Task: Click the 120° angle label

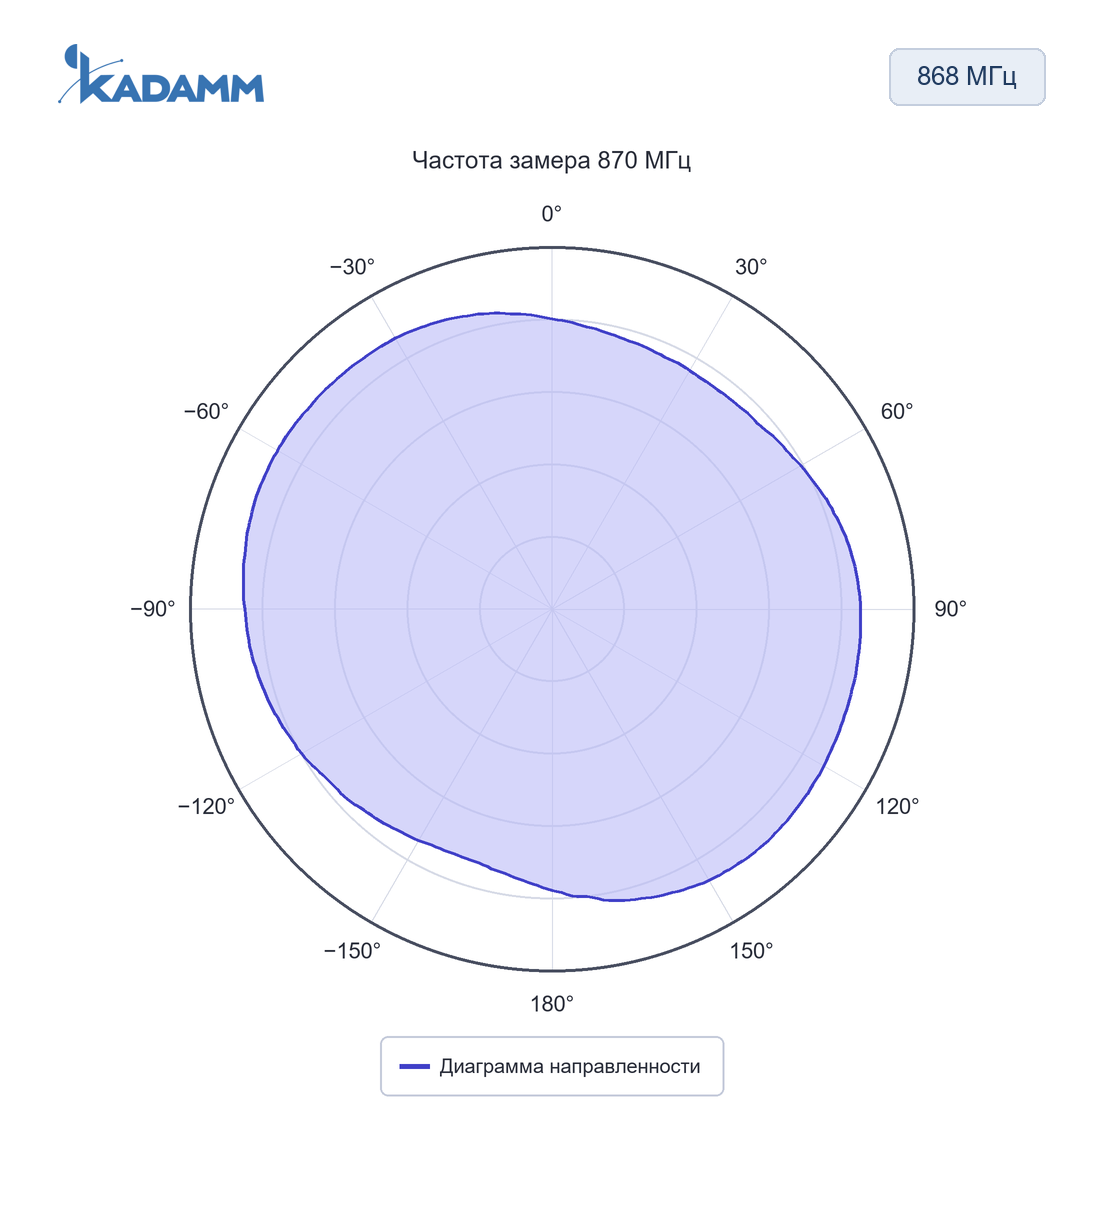Action: (897, 807)
